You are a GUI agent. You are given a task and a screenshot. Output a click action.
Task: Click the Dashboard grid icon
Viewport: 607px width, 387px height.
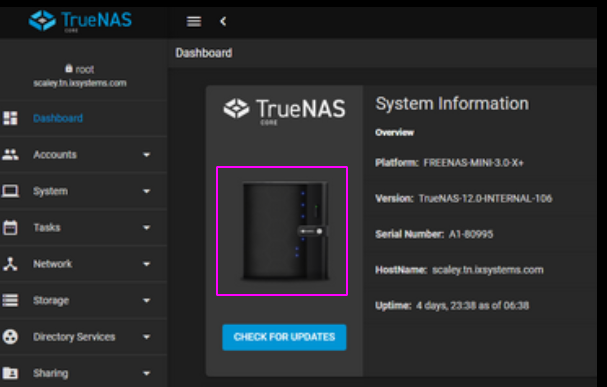tap(10, 118)
